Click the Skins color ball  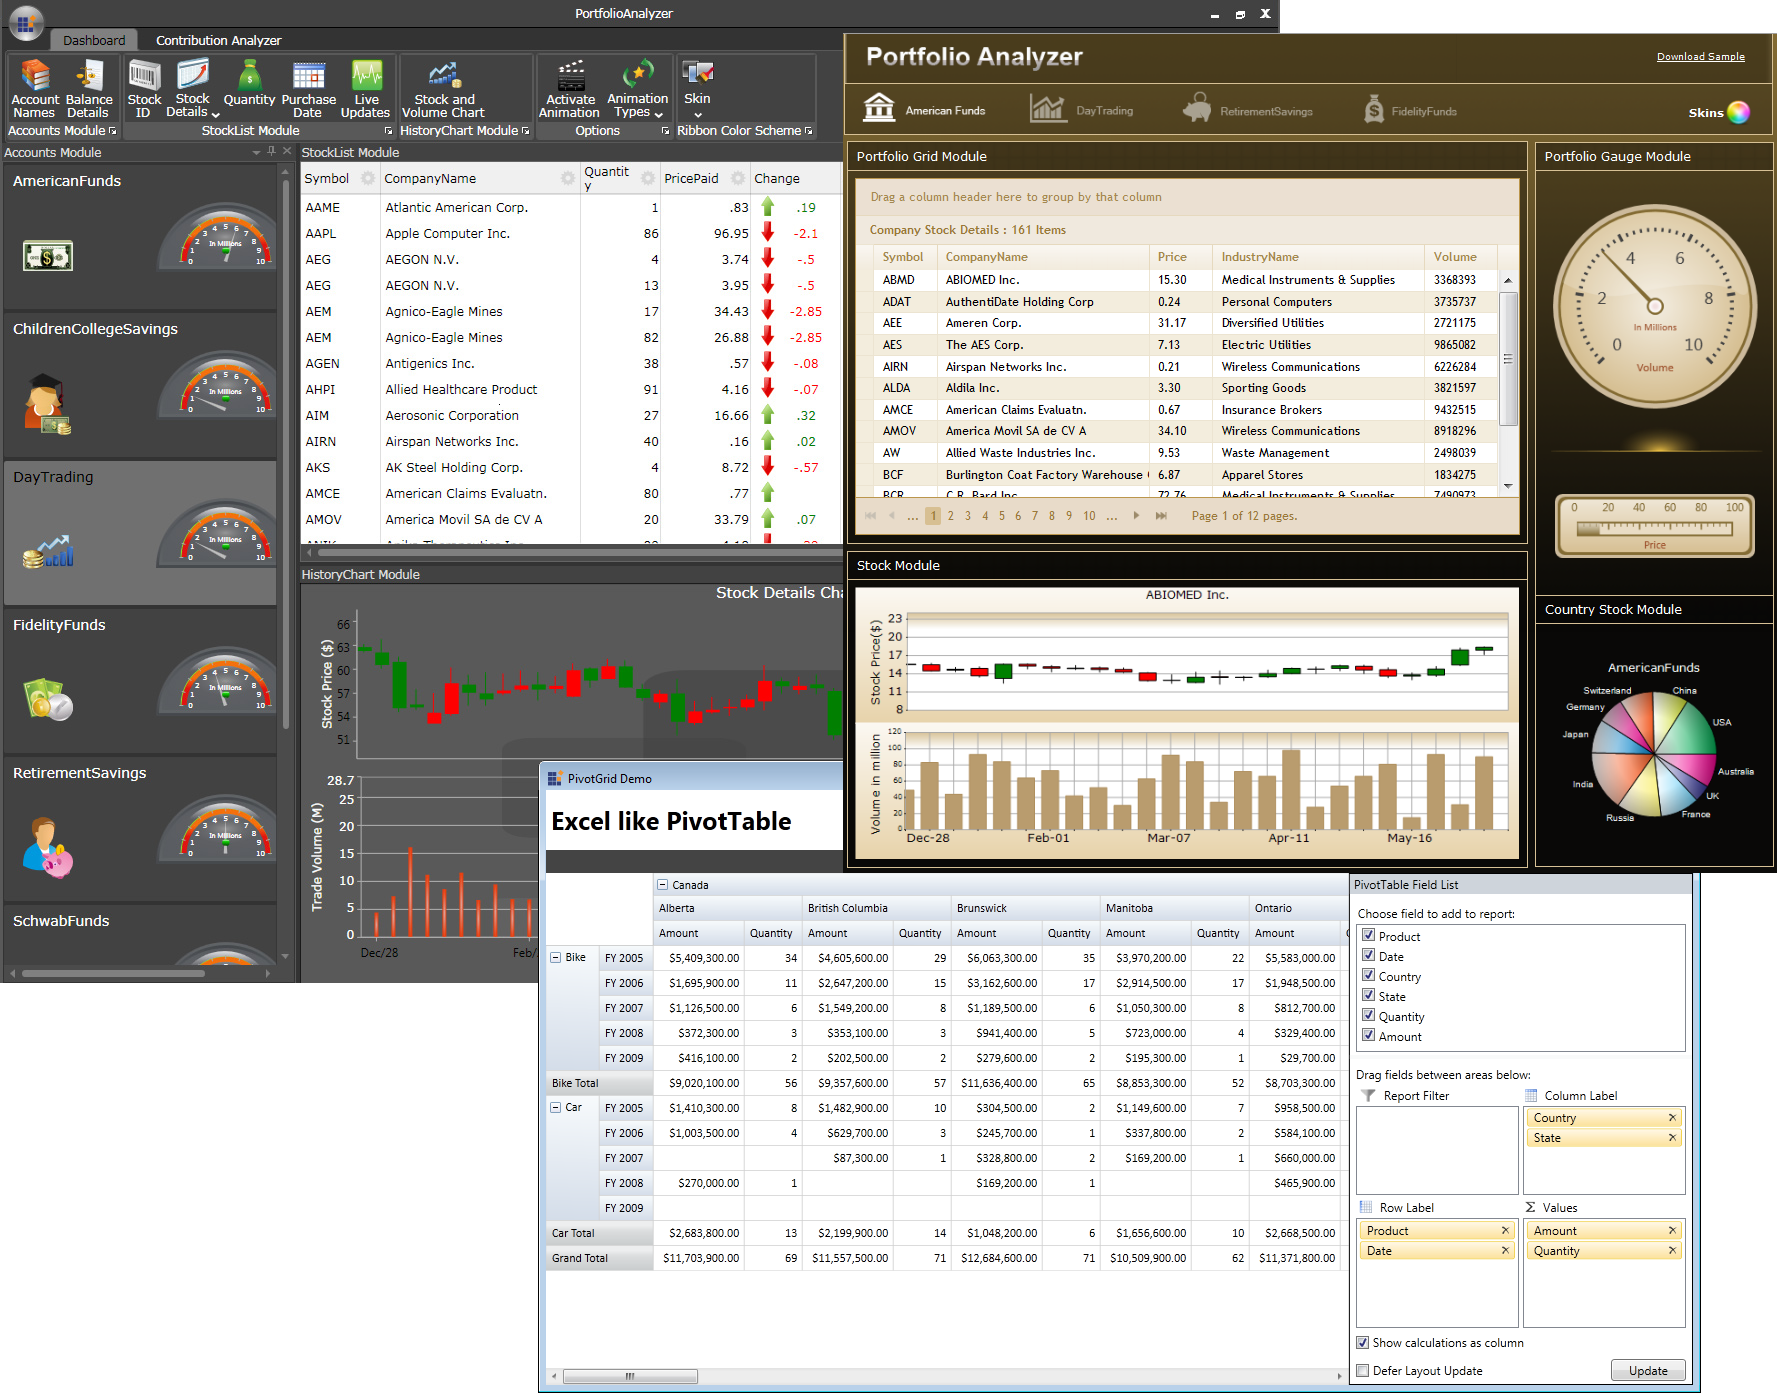coord(1738,112)
